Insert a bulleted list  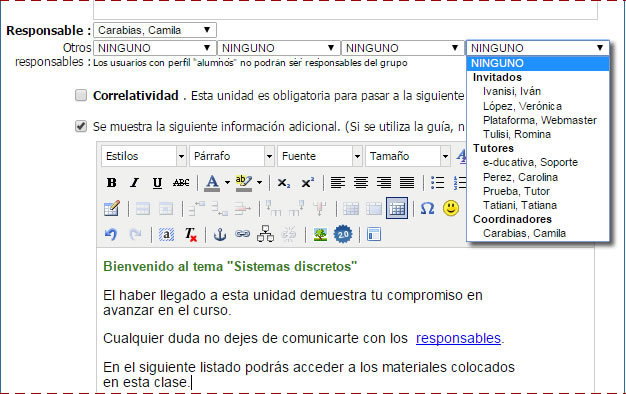(438, 183)
